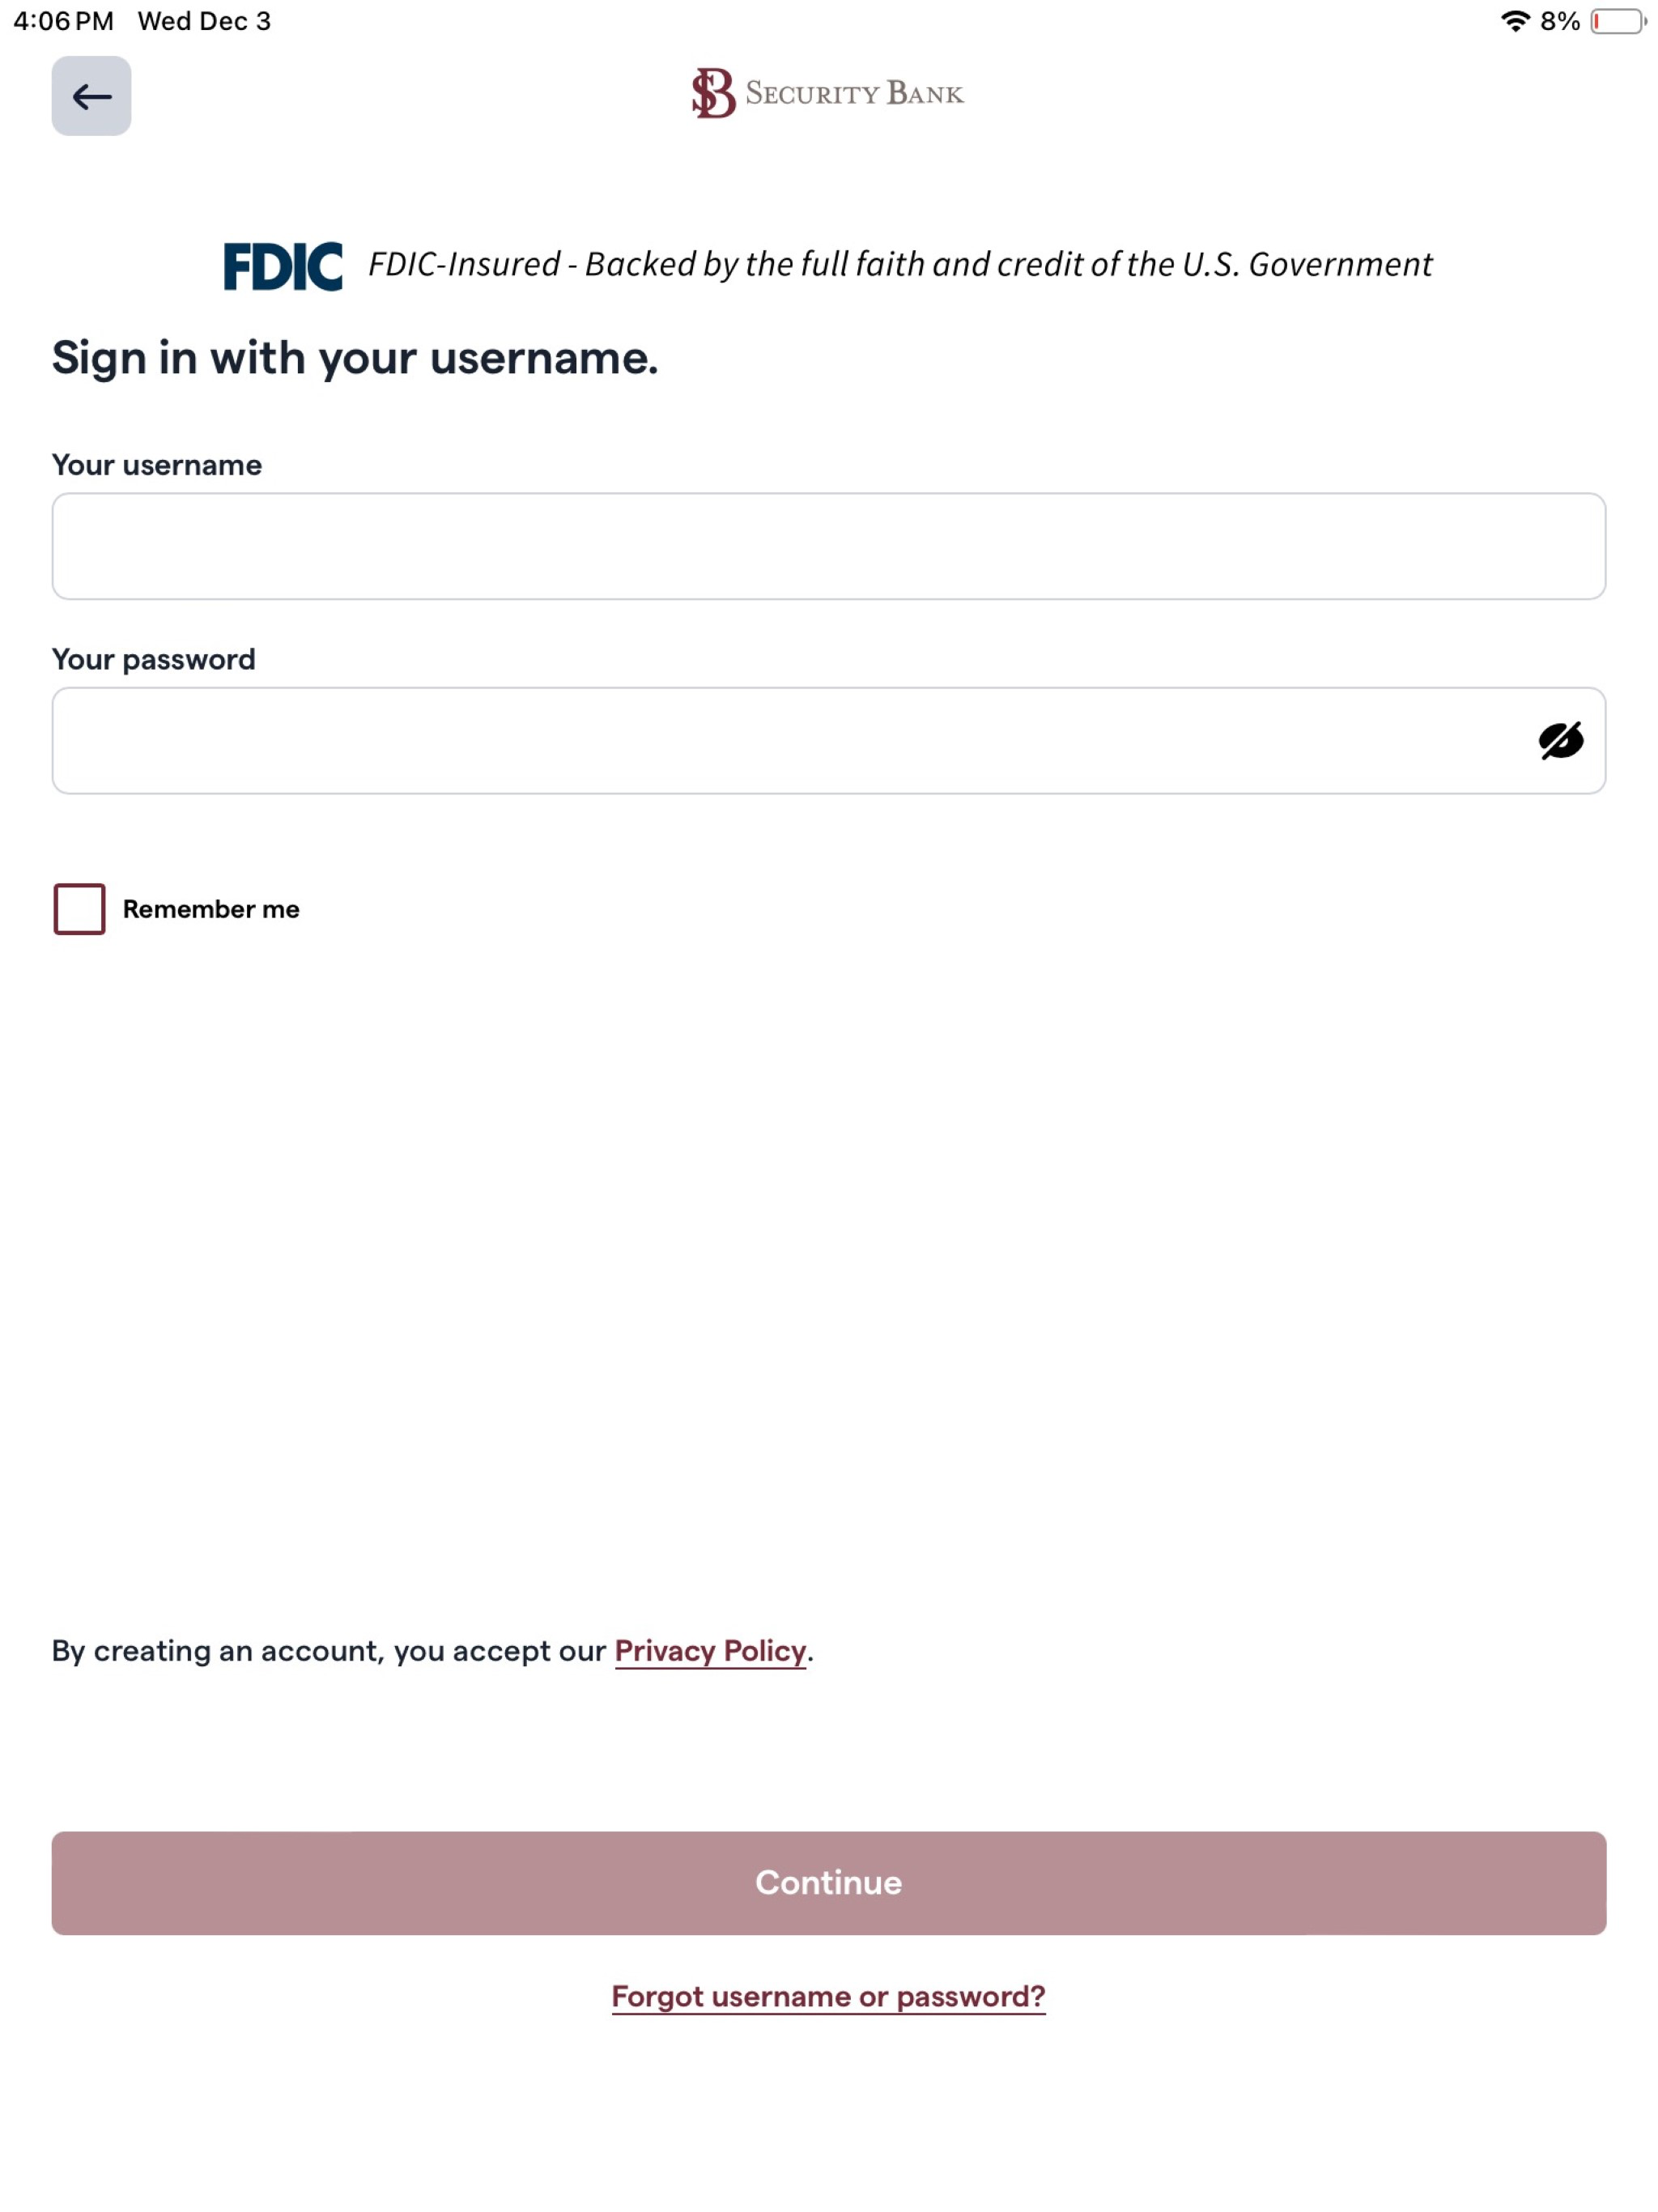Image resolution: width=1658 pixels, height=2212 pixels.
Task: Open the Privacy Policy link
Action: [710, 1651]
